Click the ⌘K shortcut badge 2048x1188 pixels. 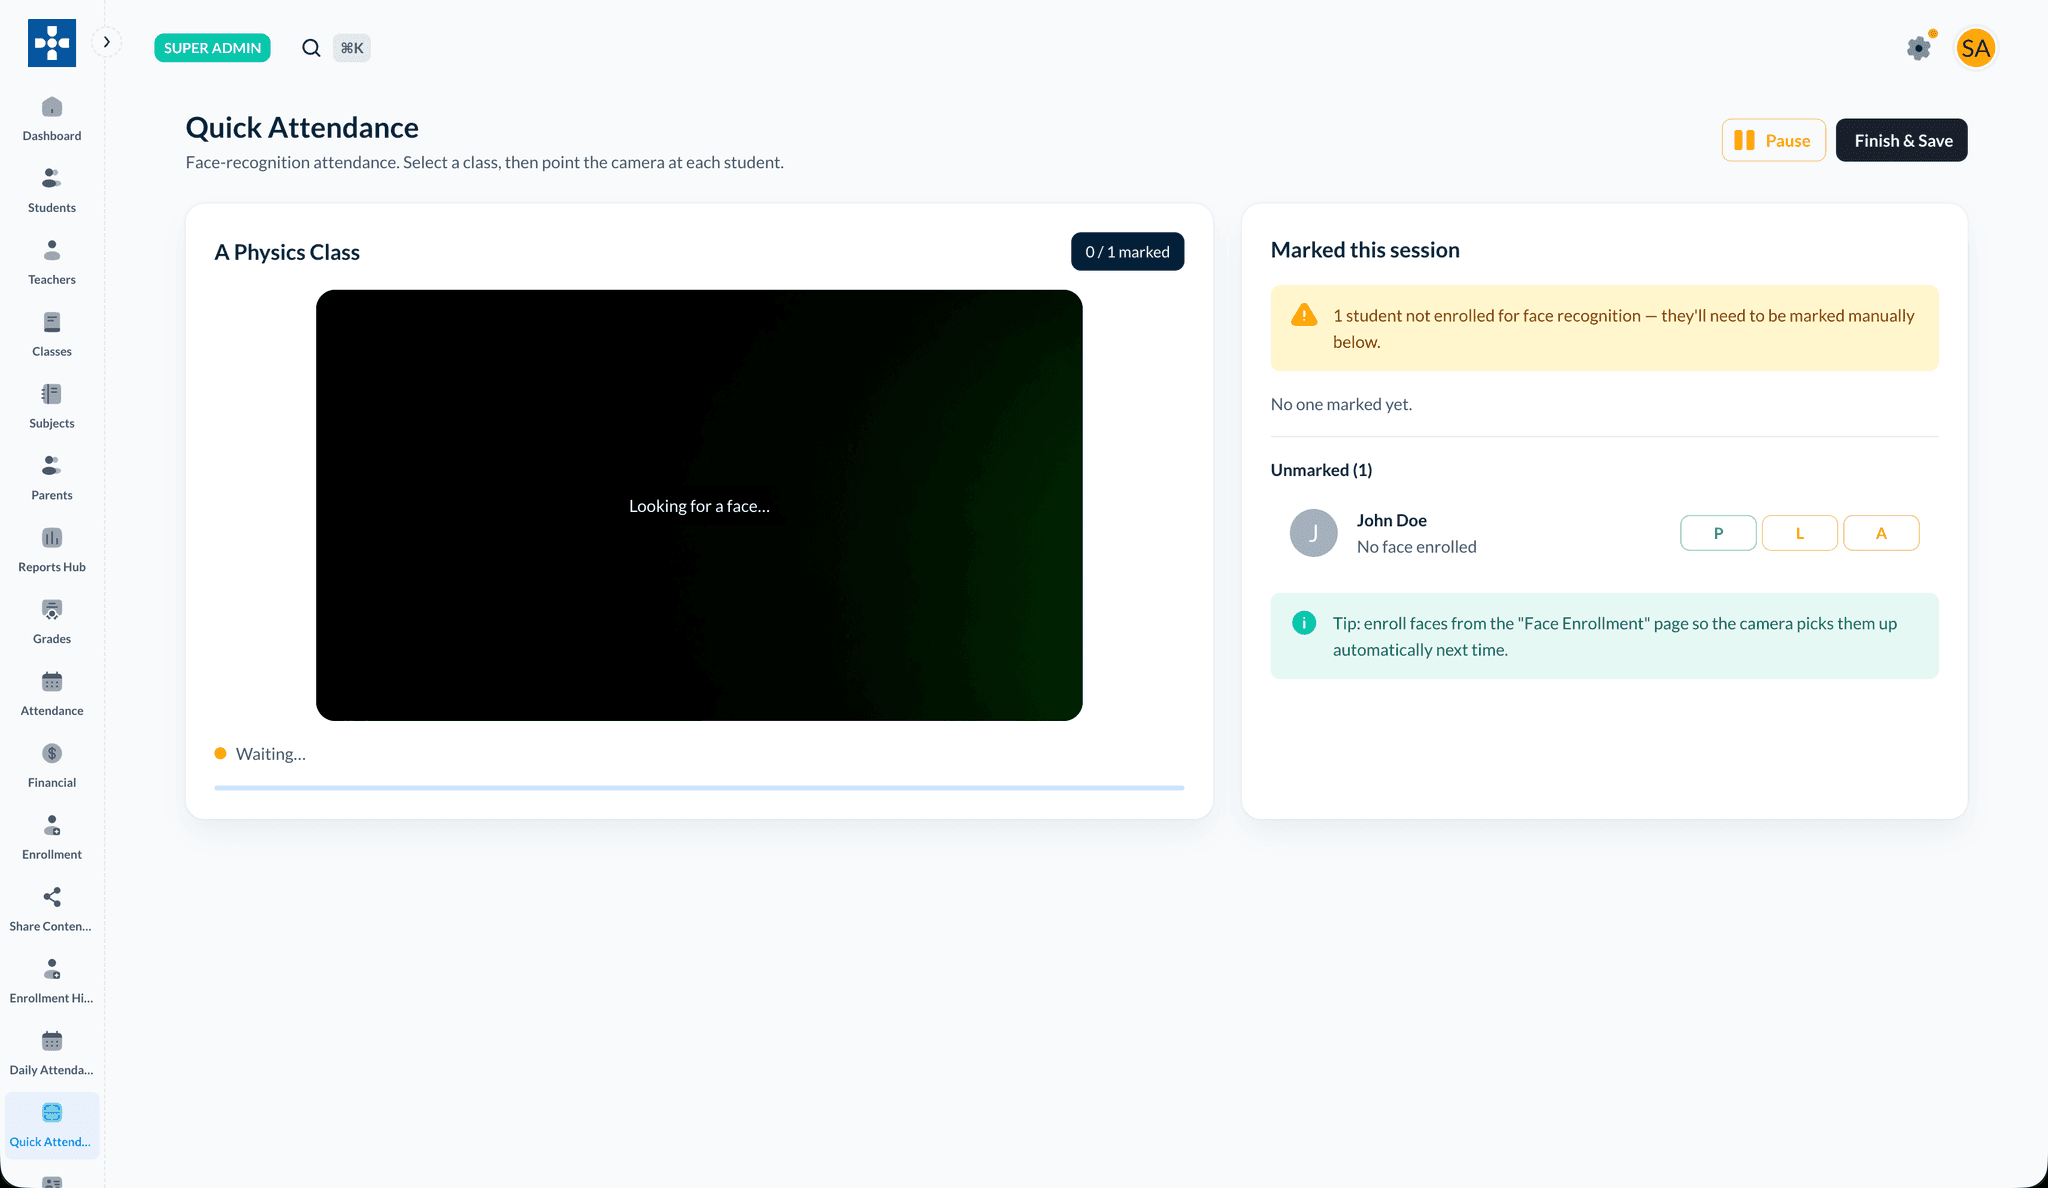click(x=352, y=48)
